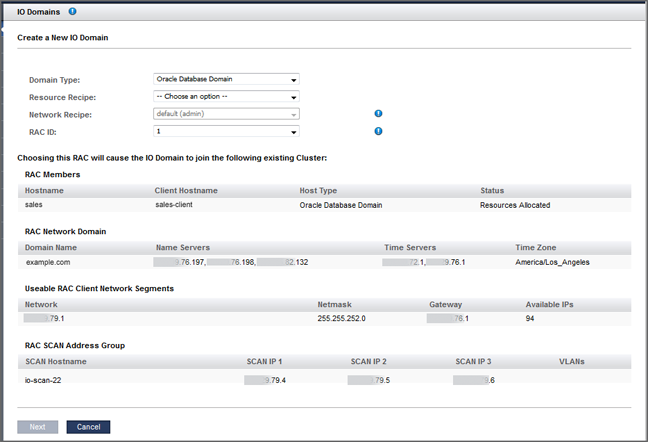The width and height of the screenshot is (648, 442).
Task: Click the 'io-scan-22' SCAN hostname cell
Action: click(x=43, y=380)
